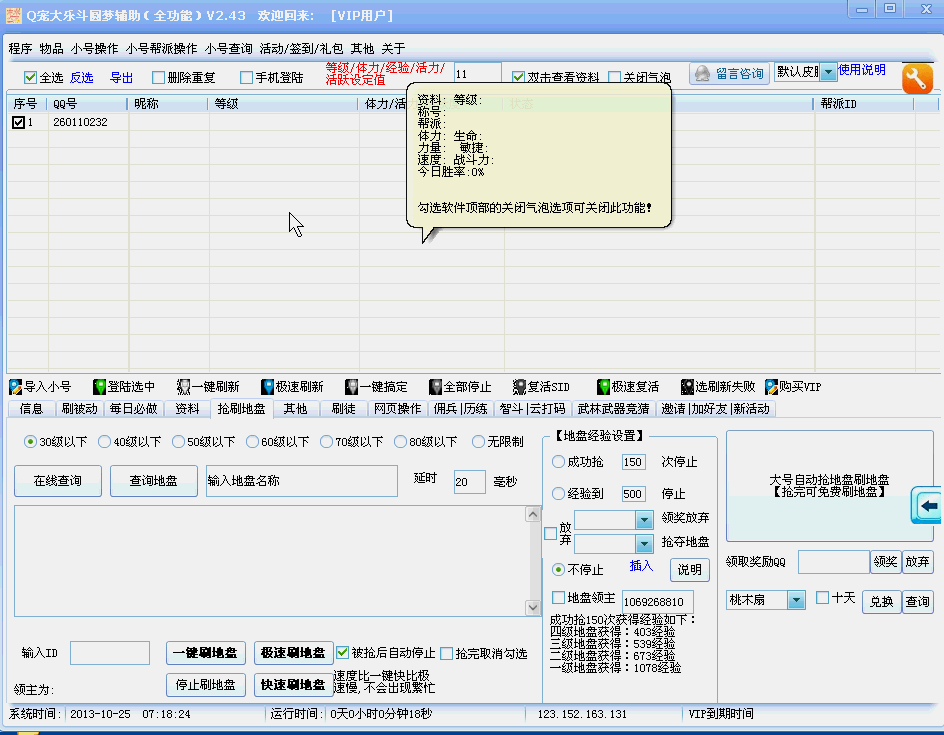This screenshot has height=735, width=944.
Task: Toggle the 双击查看资料 checkbox
Action: pyautogui.click(x=518, y=77)
